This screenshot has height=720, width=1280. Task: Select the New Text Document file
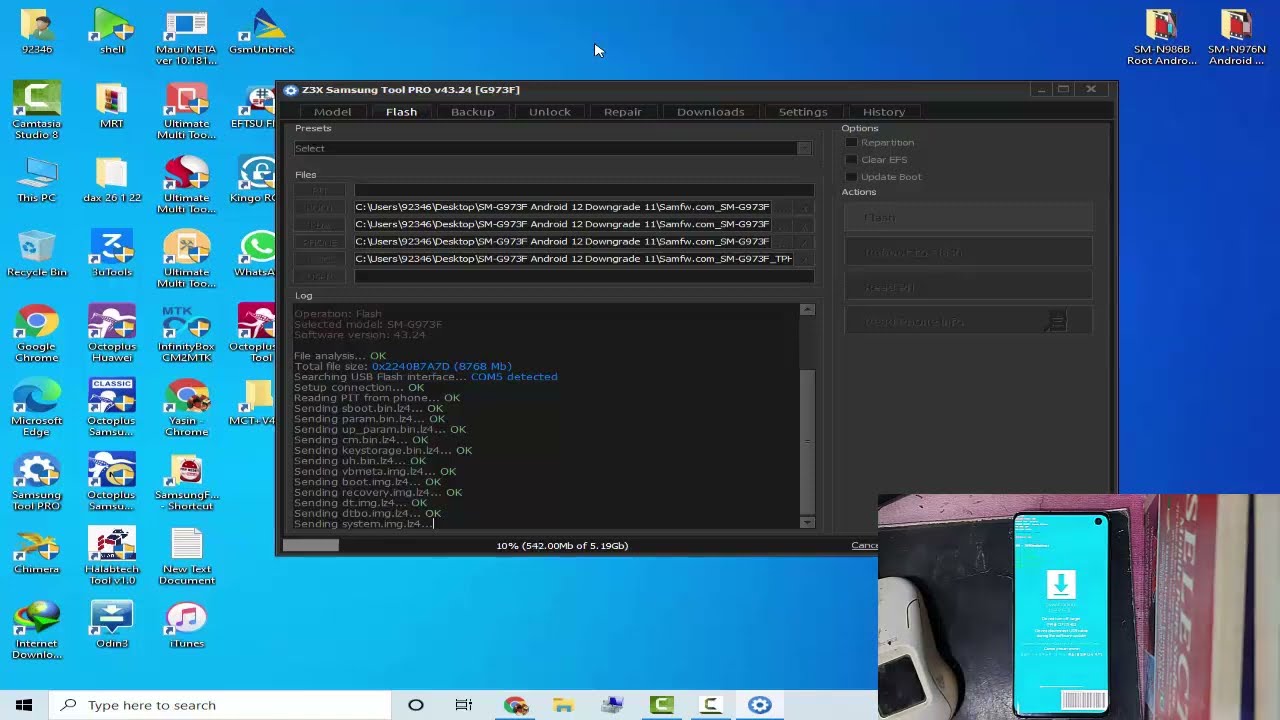coord(186,555)
